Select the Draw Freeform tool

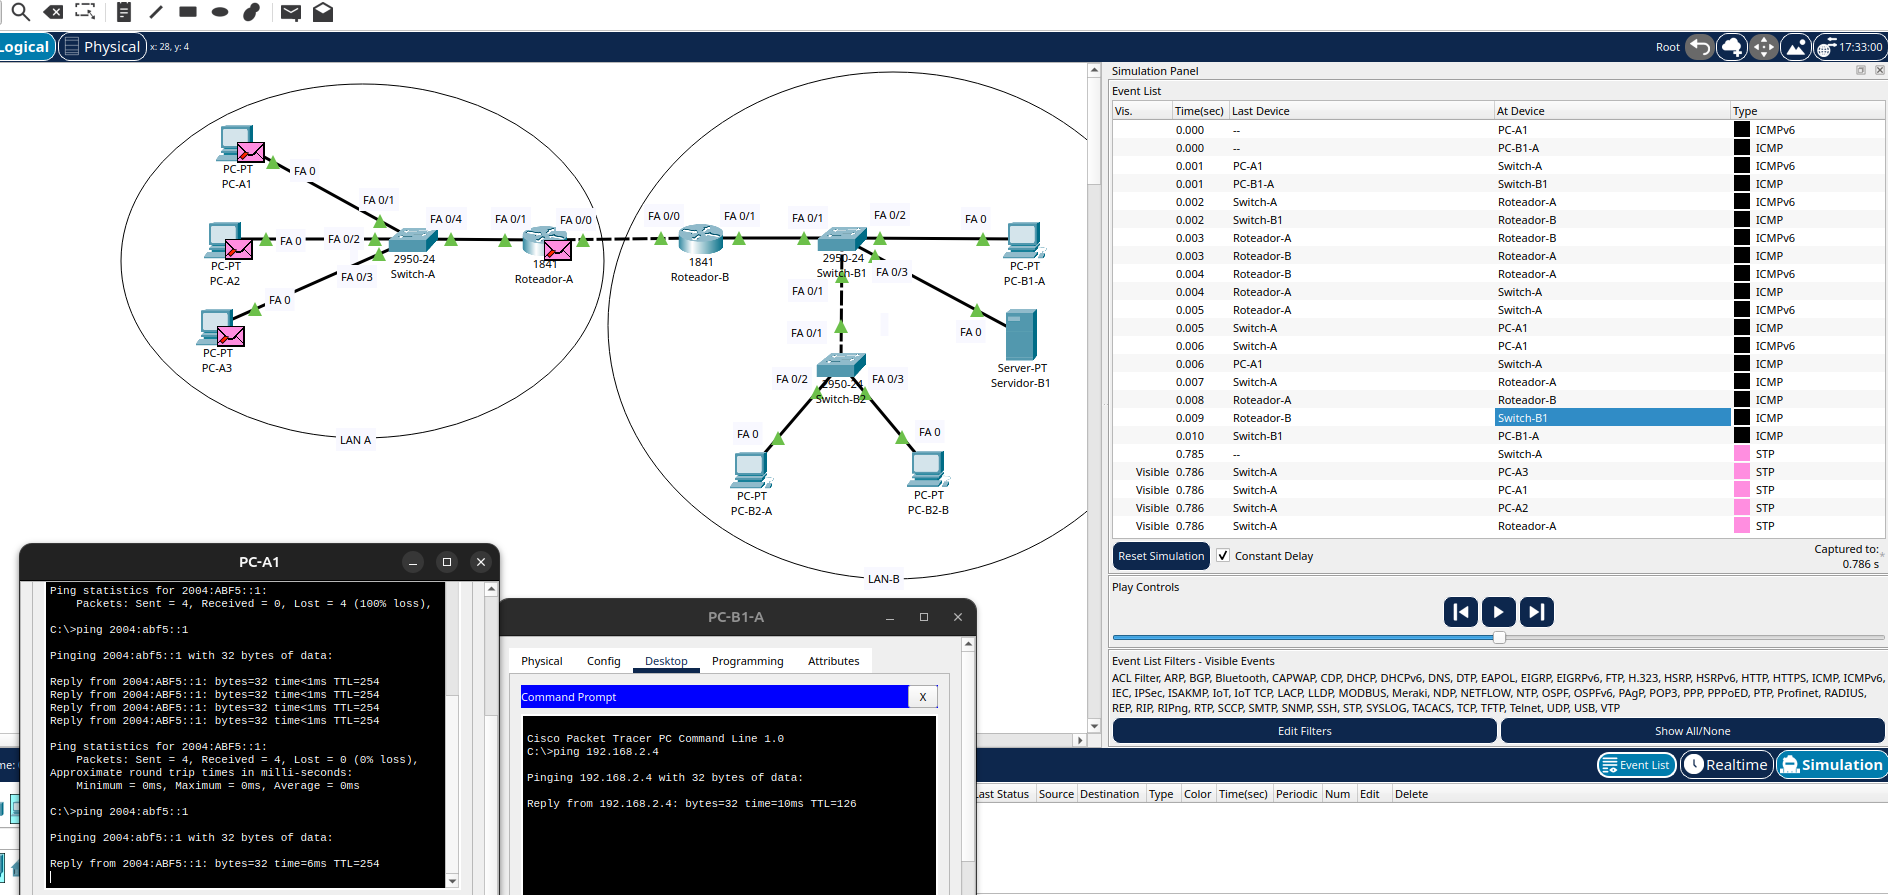(x=252, y=12)
